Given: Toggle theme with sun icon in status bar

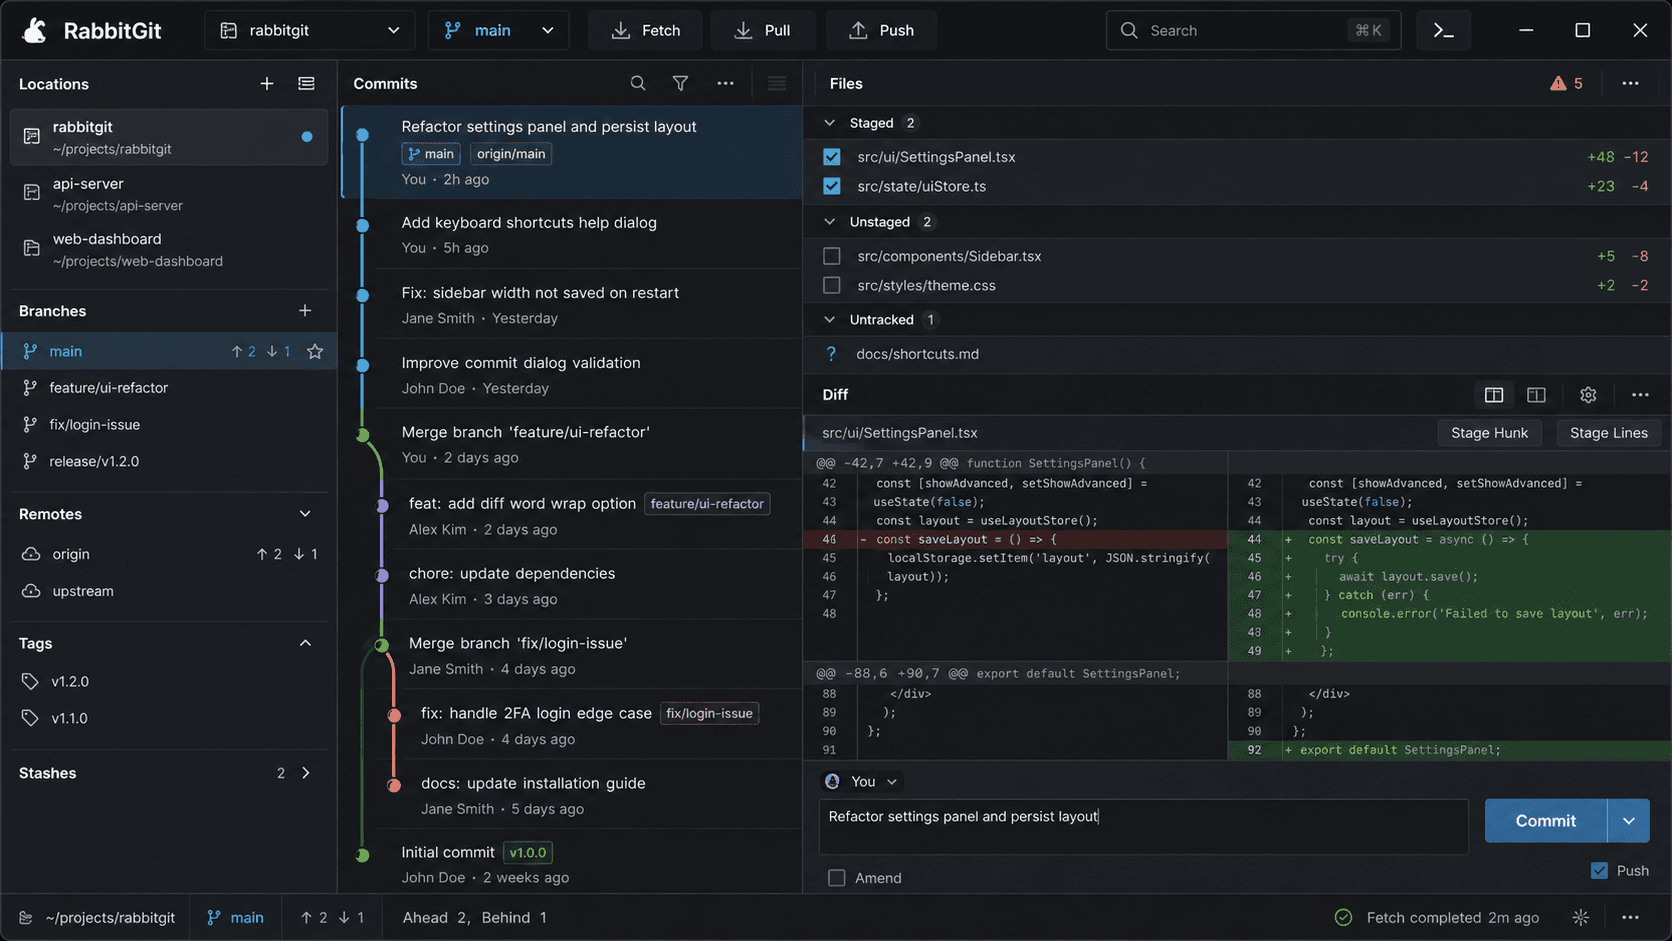Looking at the screenshot, I should (x=1580, y=917).
